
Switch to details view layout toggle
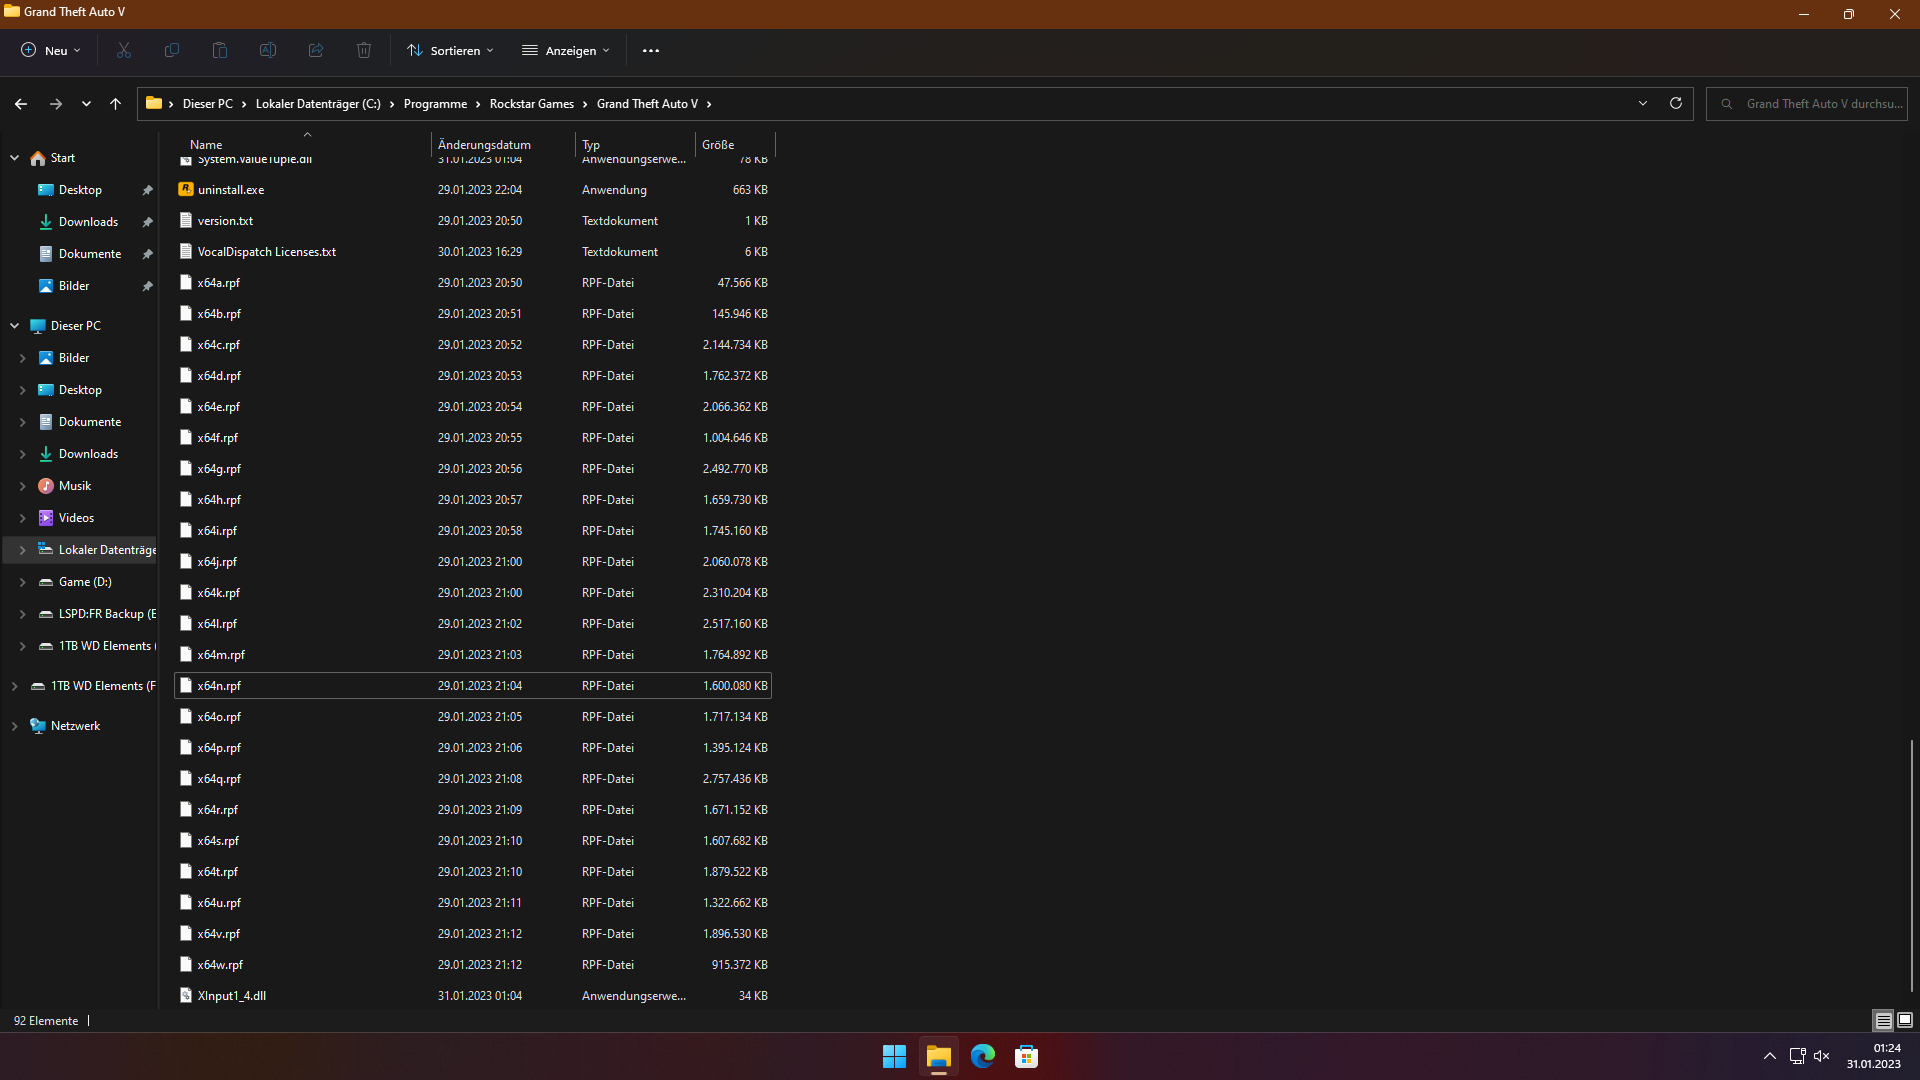(1883, 1020)
